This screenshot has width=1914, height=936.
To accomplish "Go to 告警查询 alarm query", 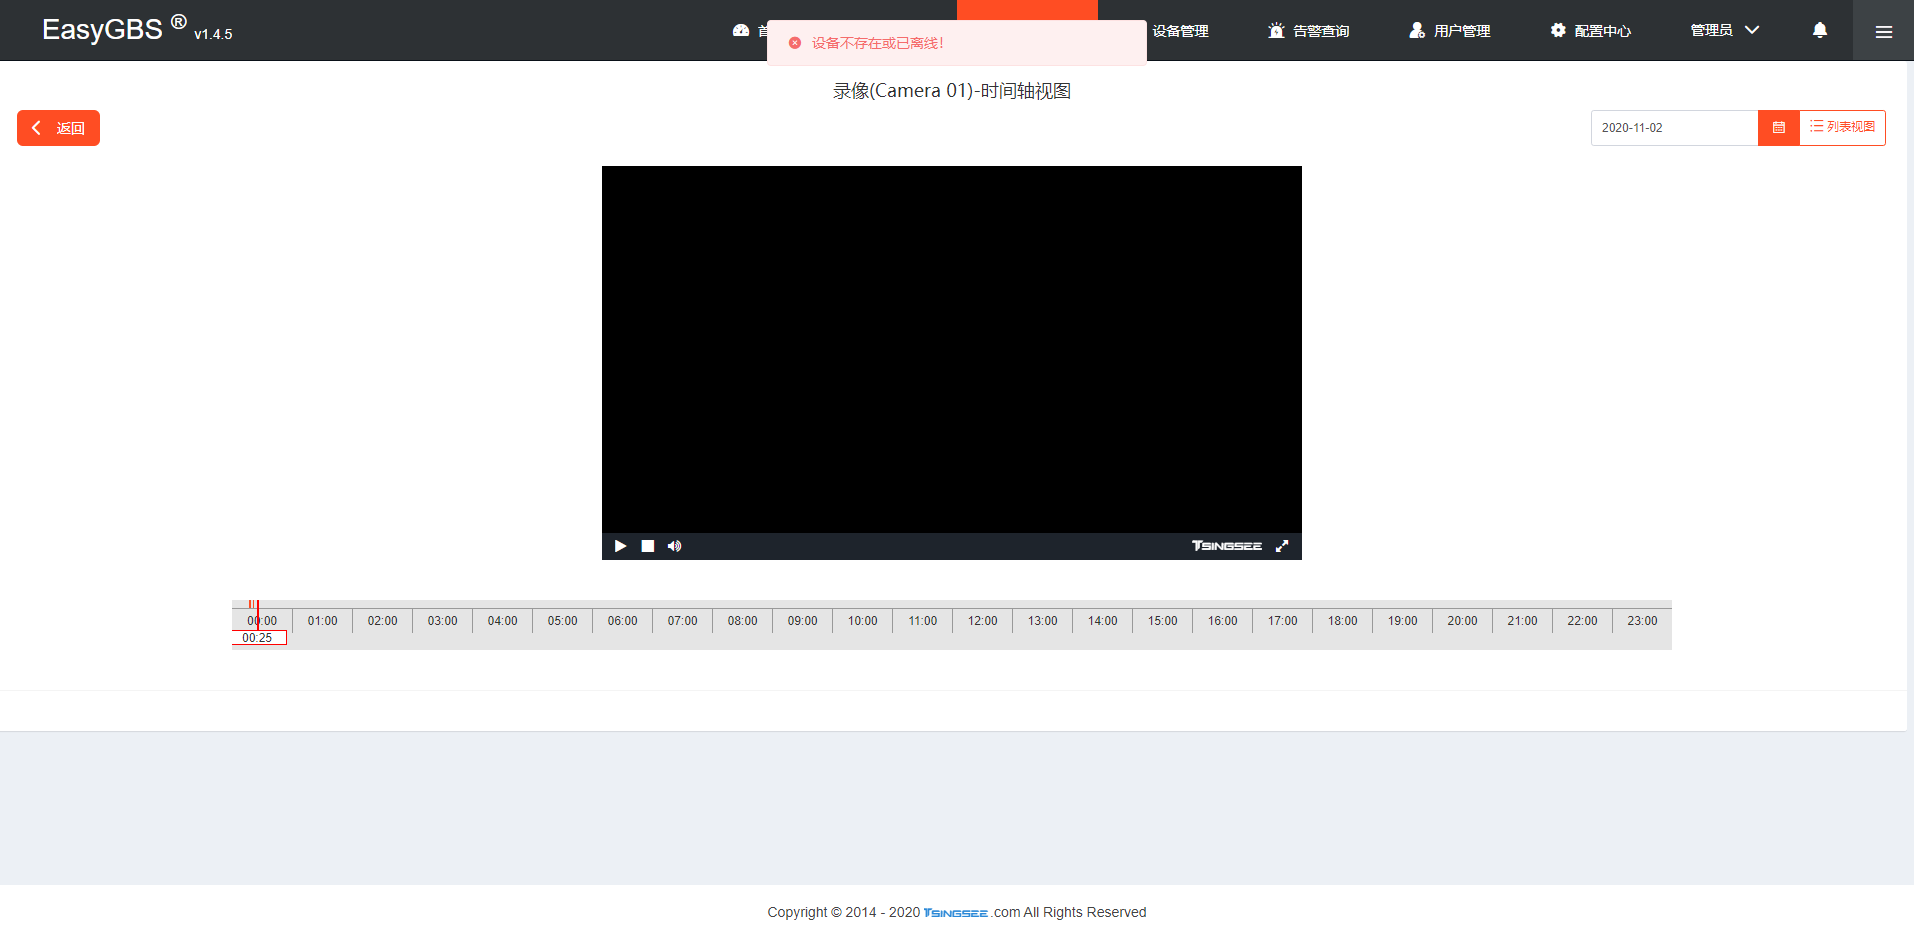I will 1309,31.
